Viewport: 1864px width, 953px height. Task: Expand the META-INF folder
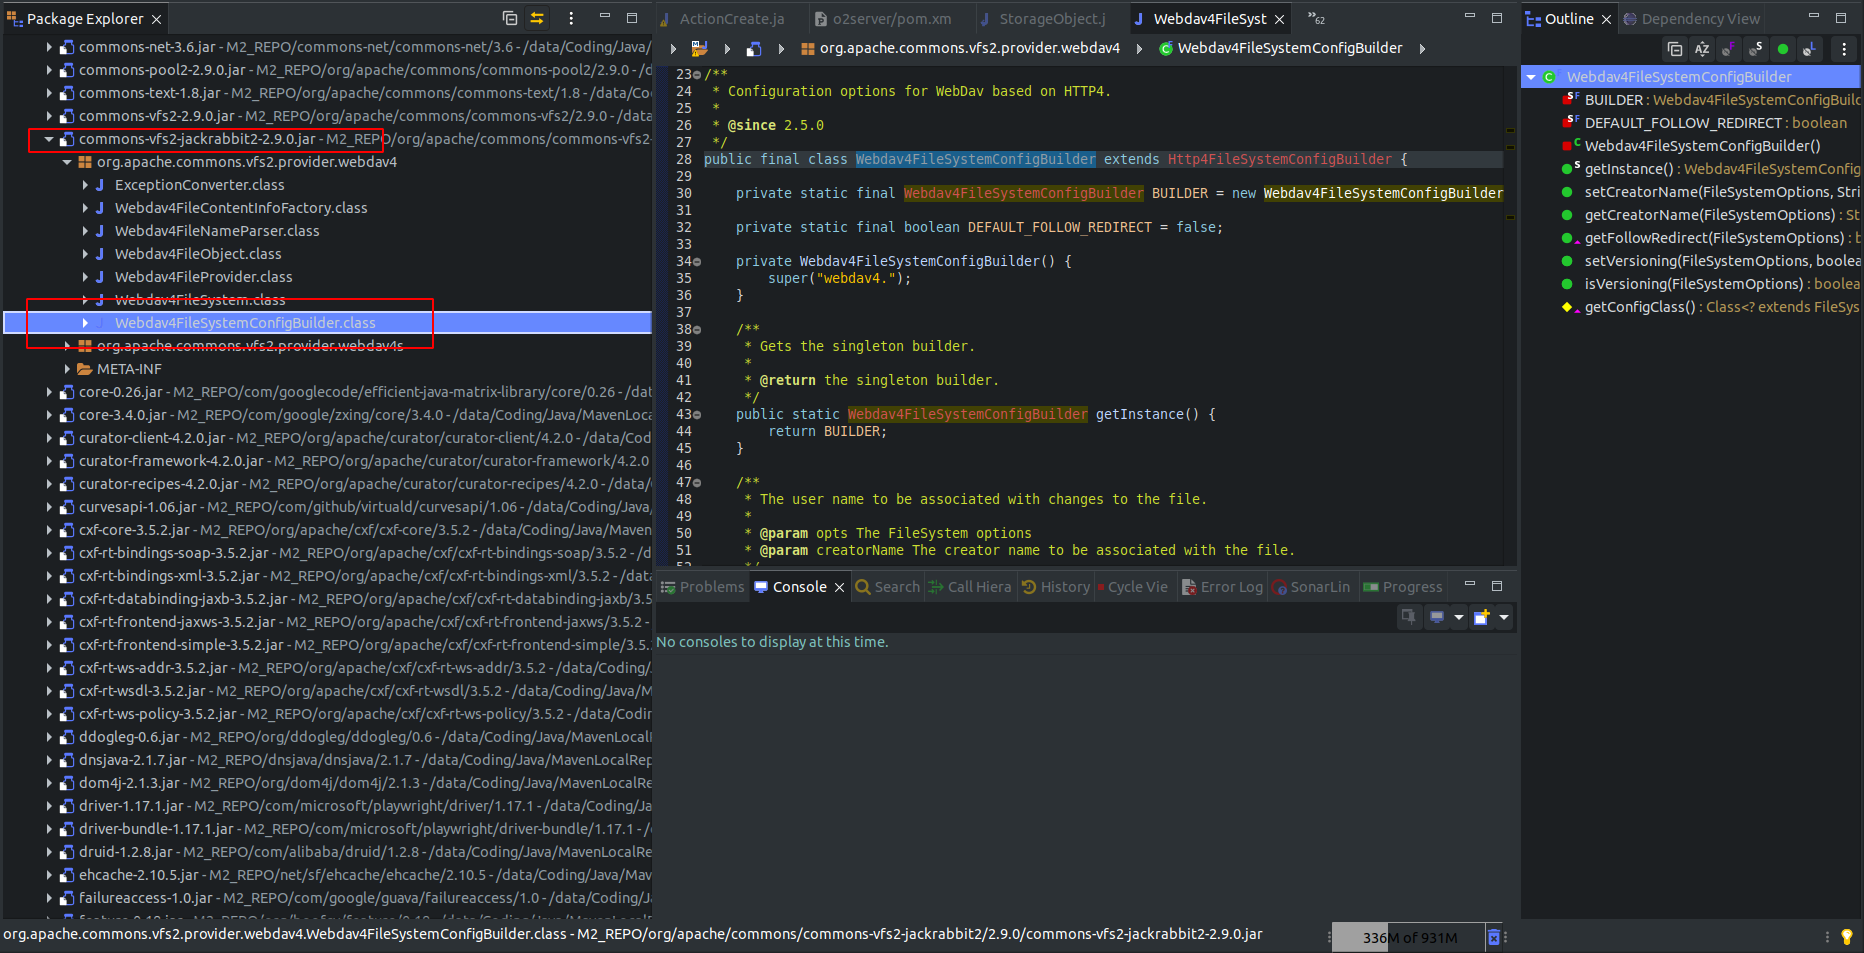click(x=67, y=369)
